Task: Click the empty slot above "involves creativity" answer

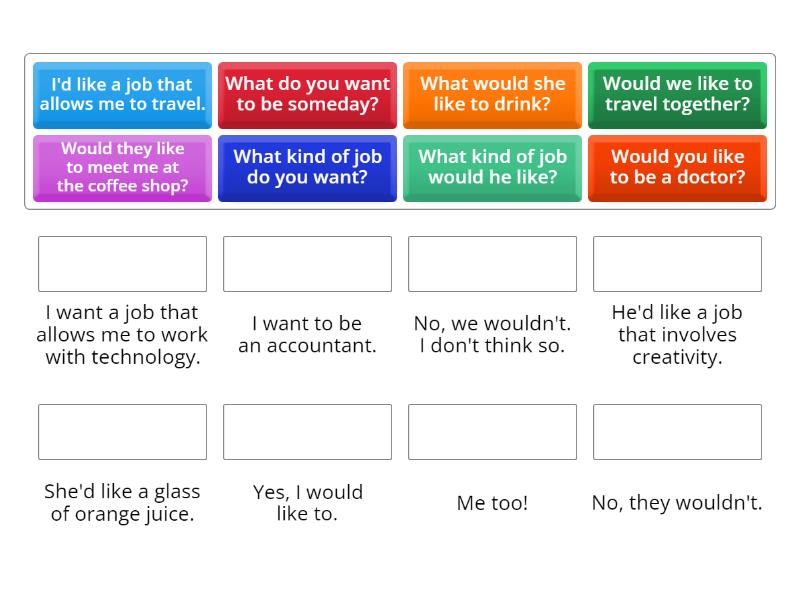Action: tap(677, 264)
